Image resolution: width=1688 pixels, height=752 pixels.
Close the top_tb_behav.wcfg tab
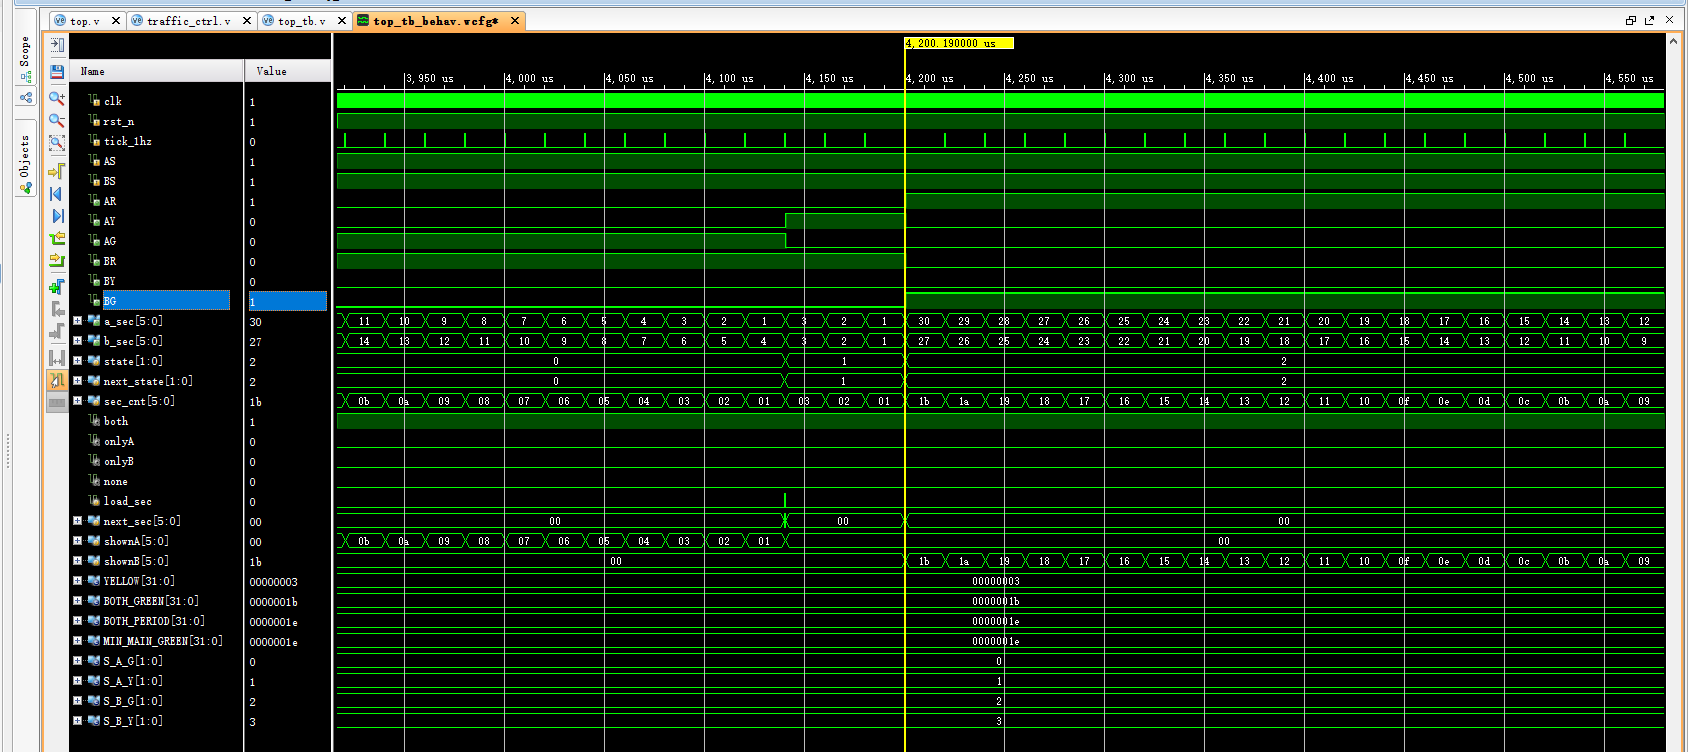click(515, 21)
